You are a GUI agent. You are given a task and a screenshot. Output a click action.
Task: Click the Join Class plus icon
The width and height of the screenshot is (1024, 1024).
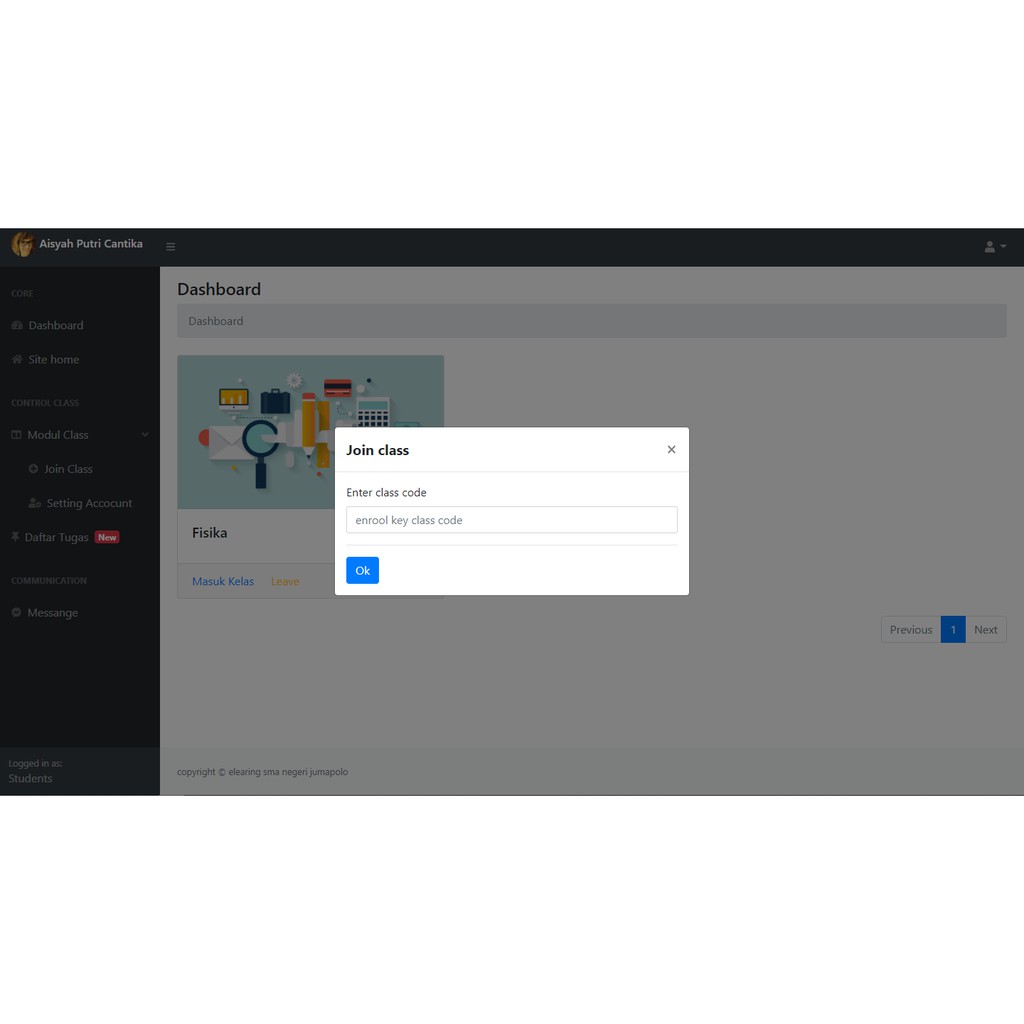pos(33,469)
